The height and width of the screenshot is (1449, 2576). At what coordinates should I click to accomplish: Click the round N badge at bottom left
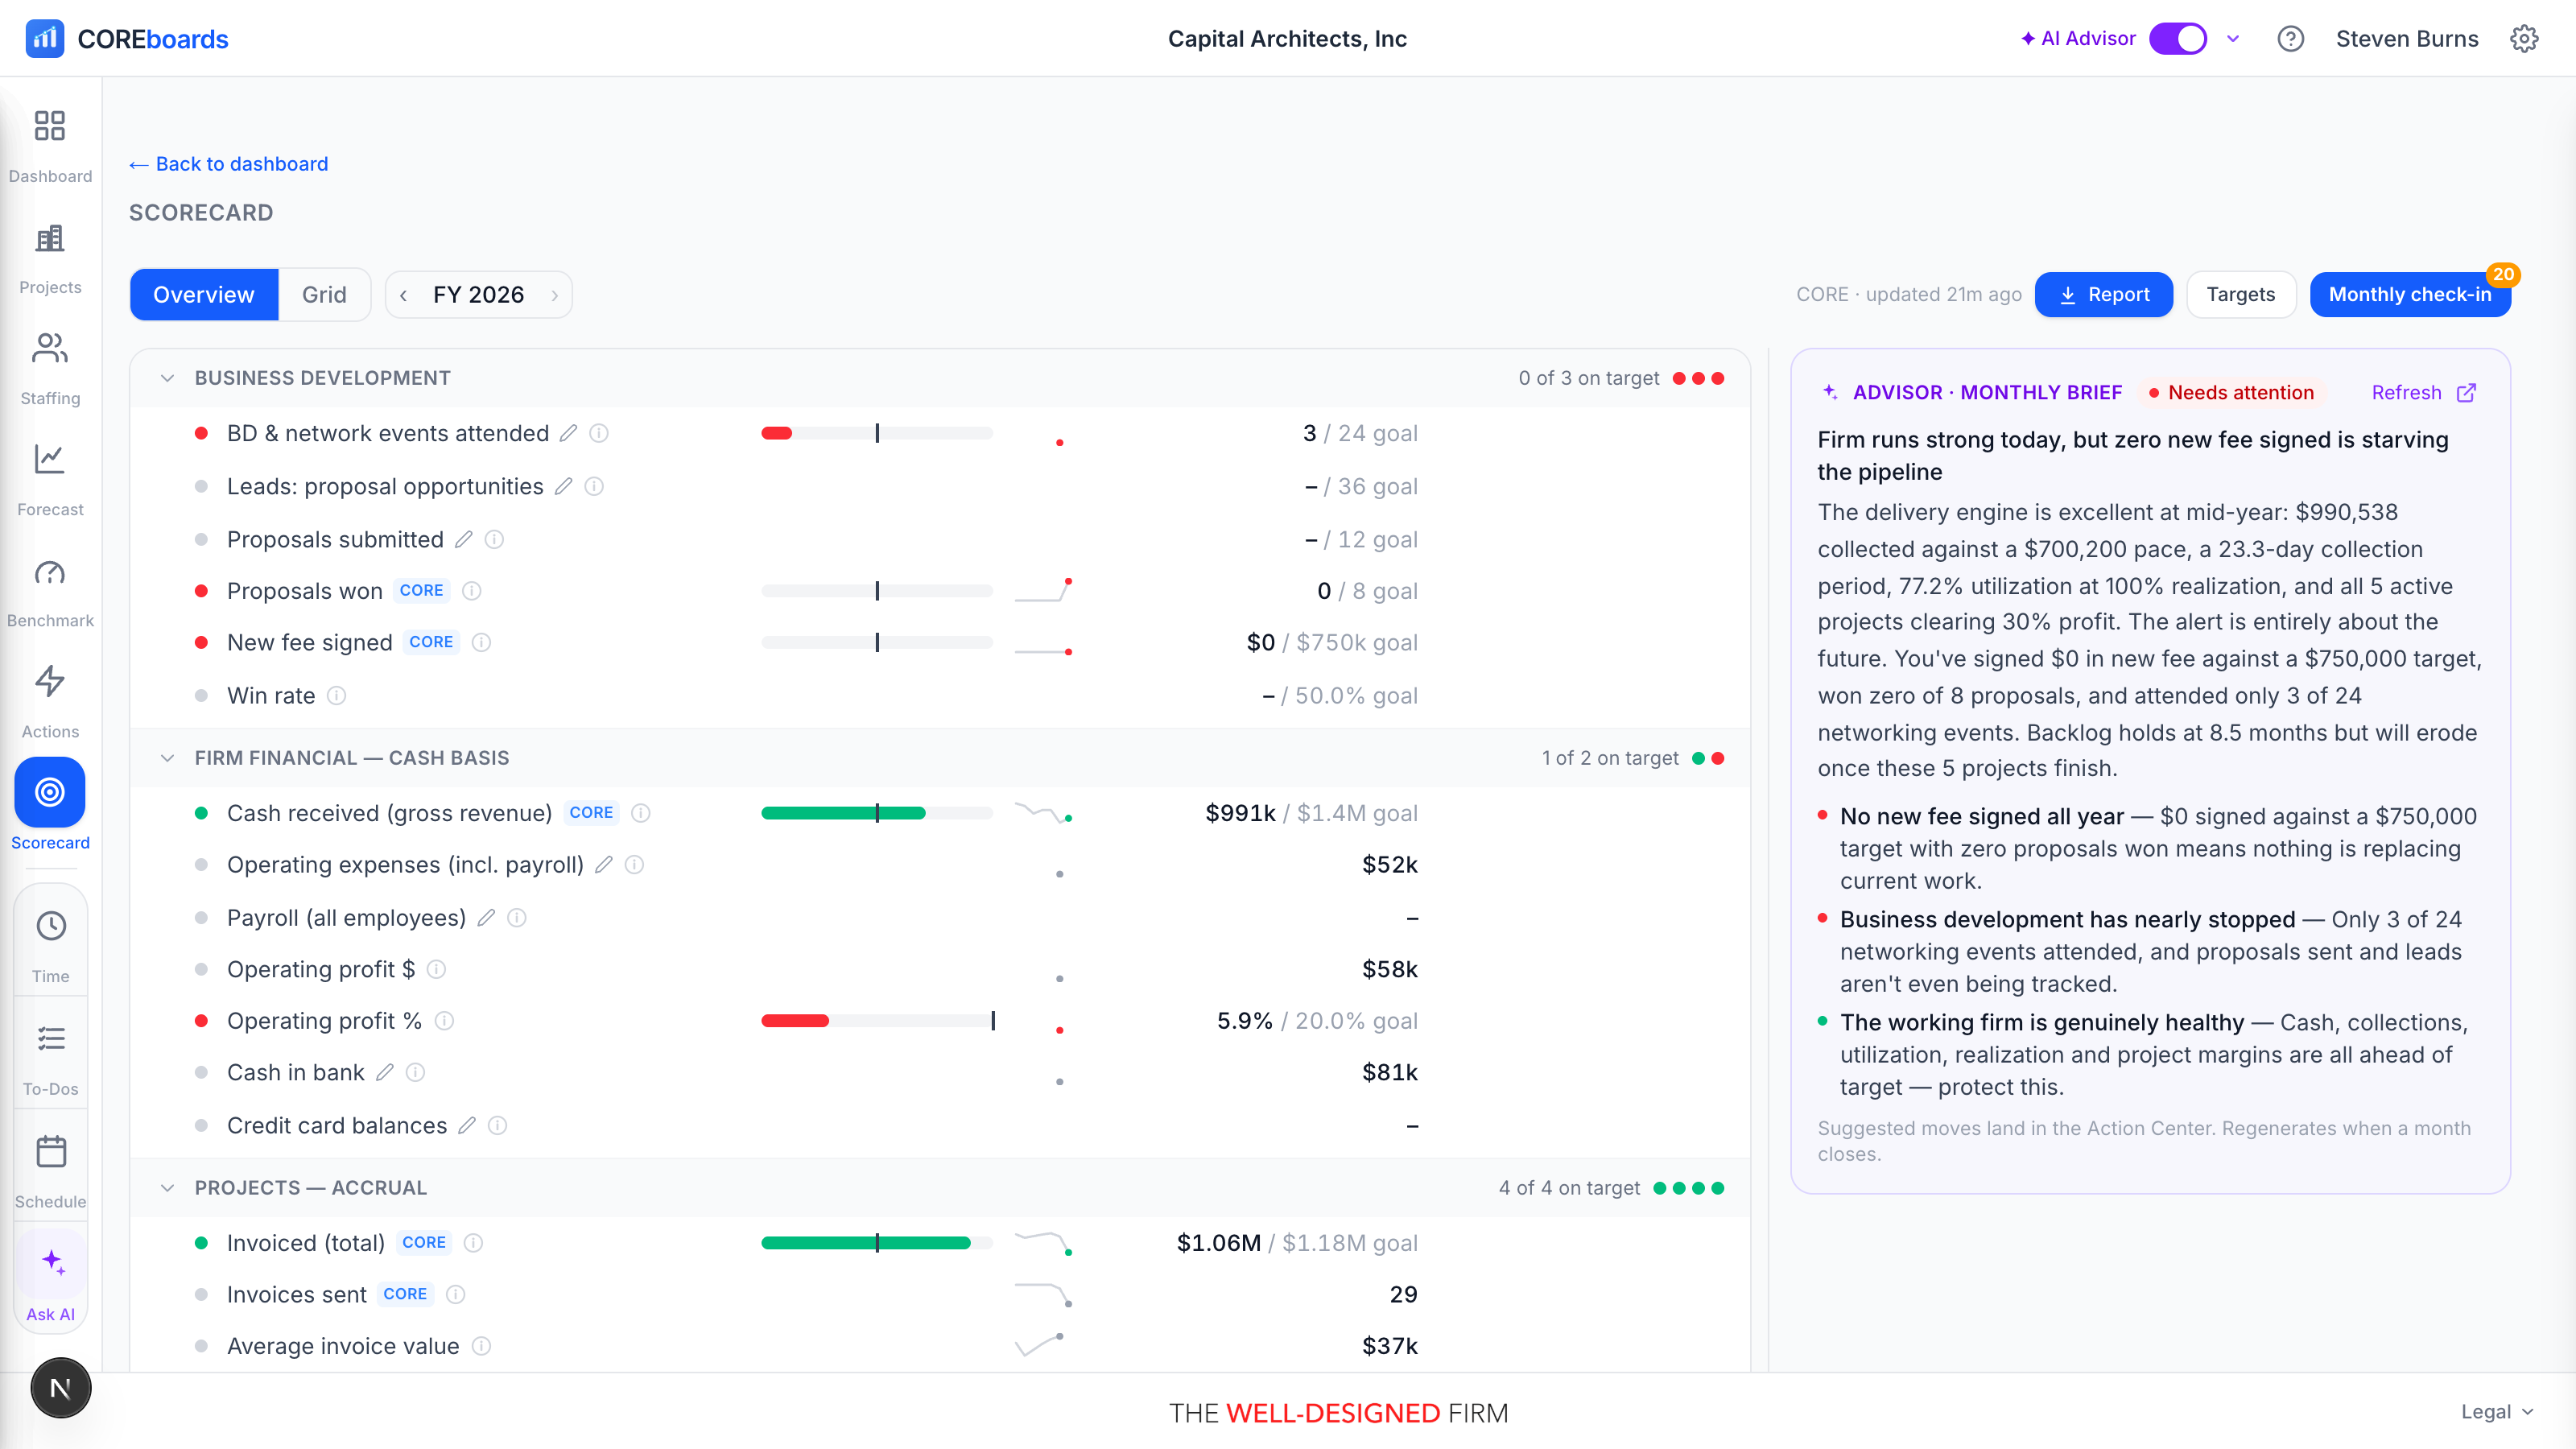tap(60, 1388)
